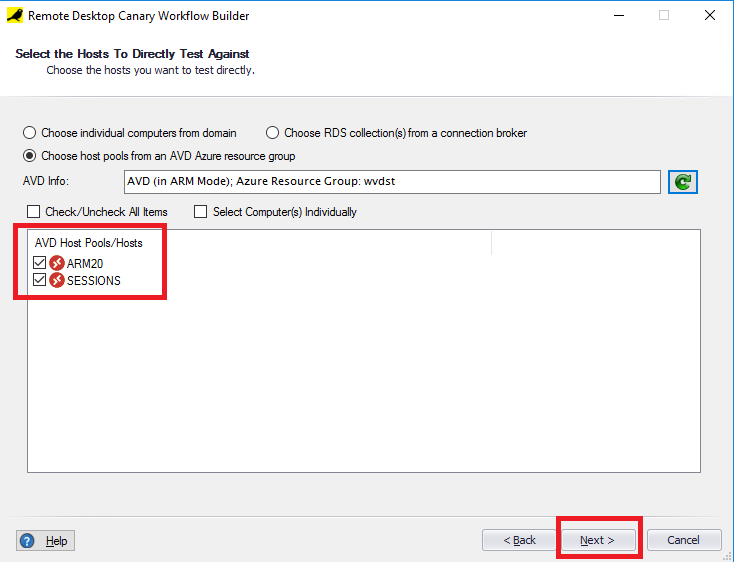This screenshot has height=562, width=734.
Task: Select Choose individual computers from domain
Action: coord(29,132)
